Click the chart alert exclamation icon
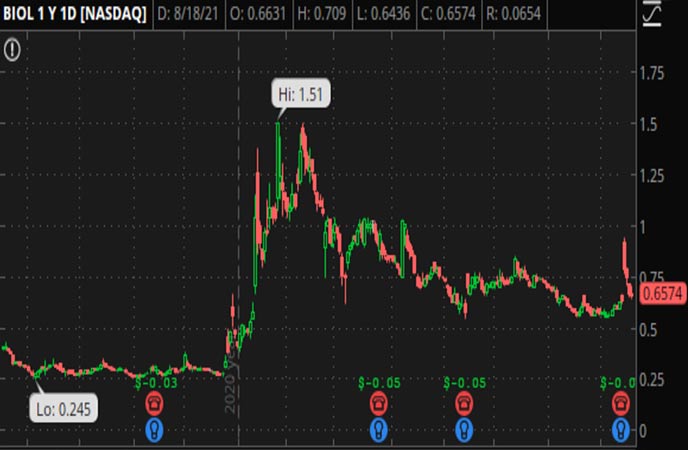Screen dimensions: 688x450 pos(12,49)
